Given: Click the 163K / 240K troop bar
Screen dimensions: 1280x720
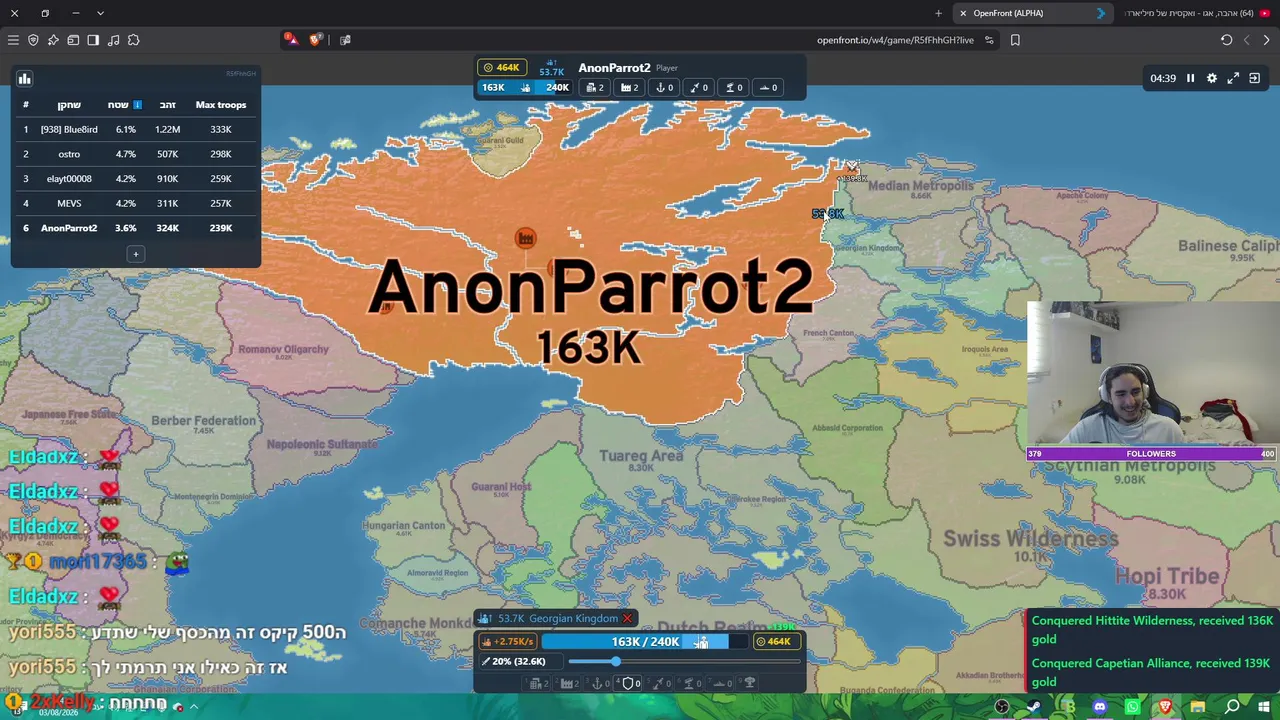Looking at the screenshot, I should [x=646, y=642].
